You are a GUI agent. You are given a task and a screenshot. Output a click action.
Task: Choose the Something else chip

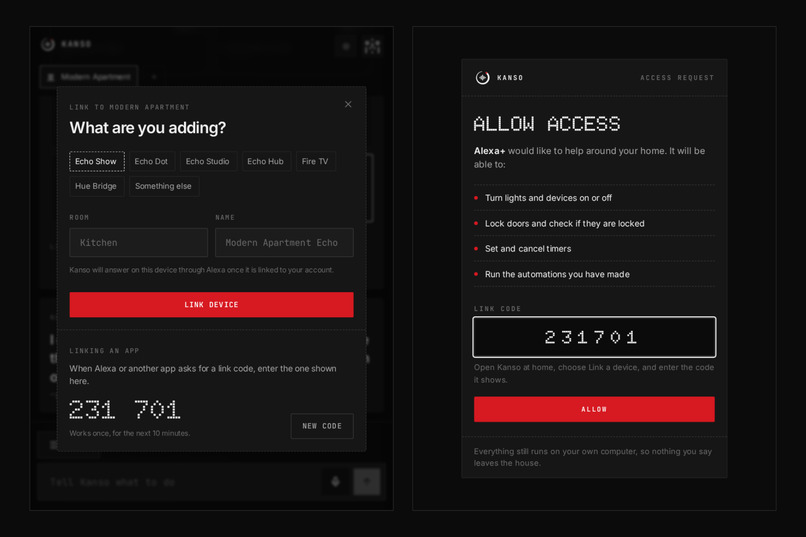pos(163,186)
